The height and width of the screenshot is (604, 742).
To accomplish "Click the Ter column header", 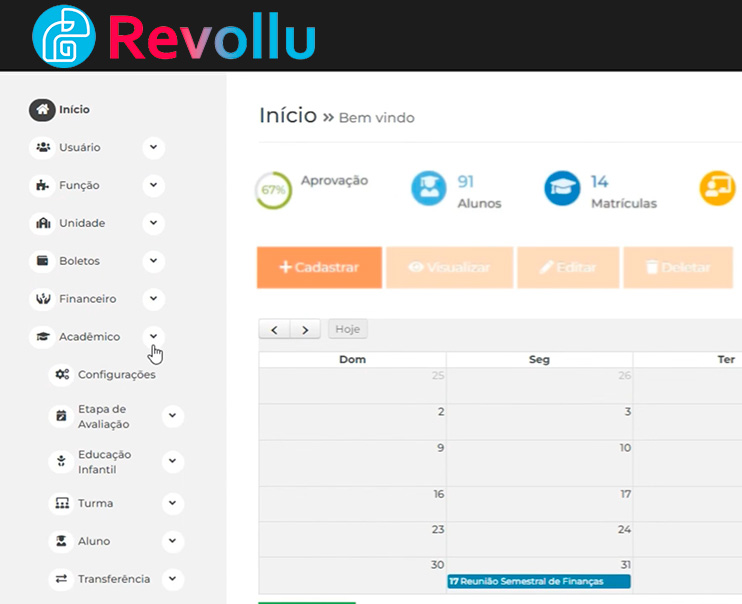I will (725, 359).
